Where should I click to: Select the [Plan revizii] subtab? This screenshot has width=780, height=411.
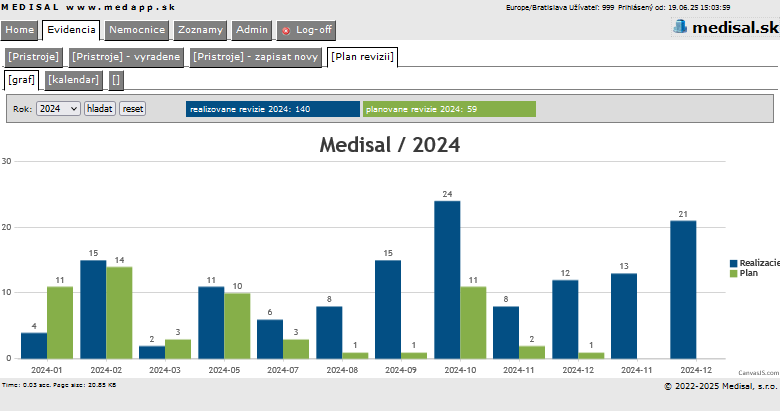[362, 57]
